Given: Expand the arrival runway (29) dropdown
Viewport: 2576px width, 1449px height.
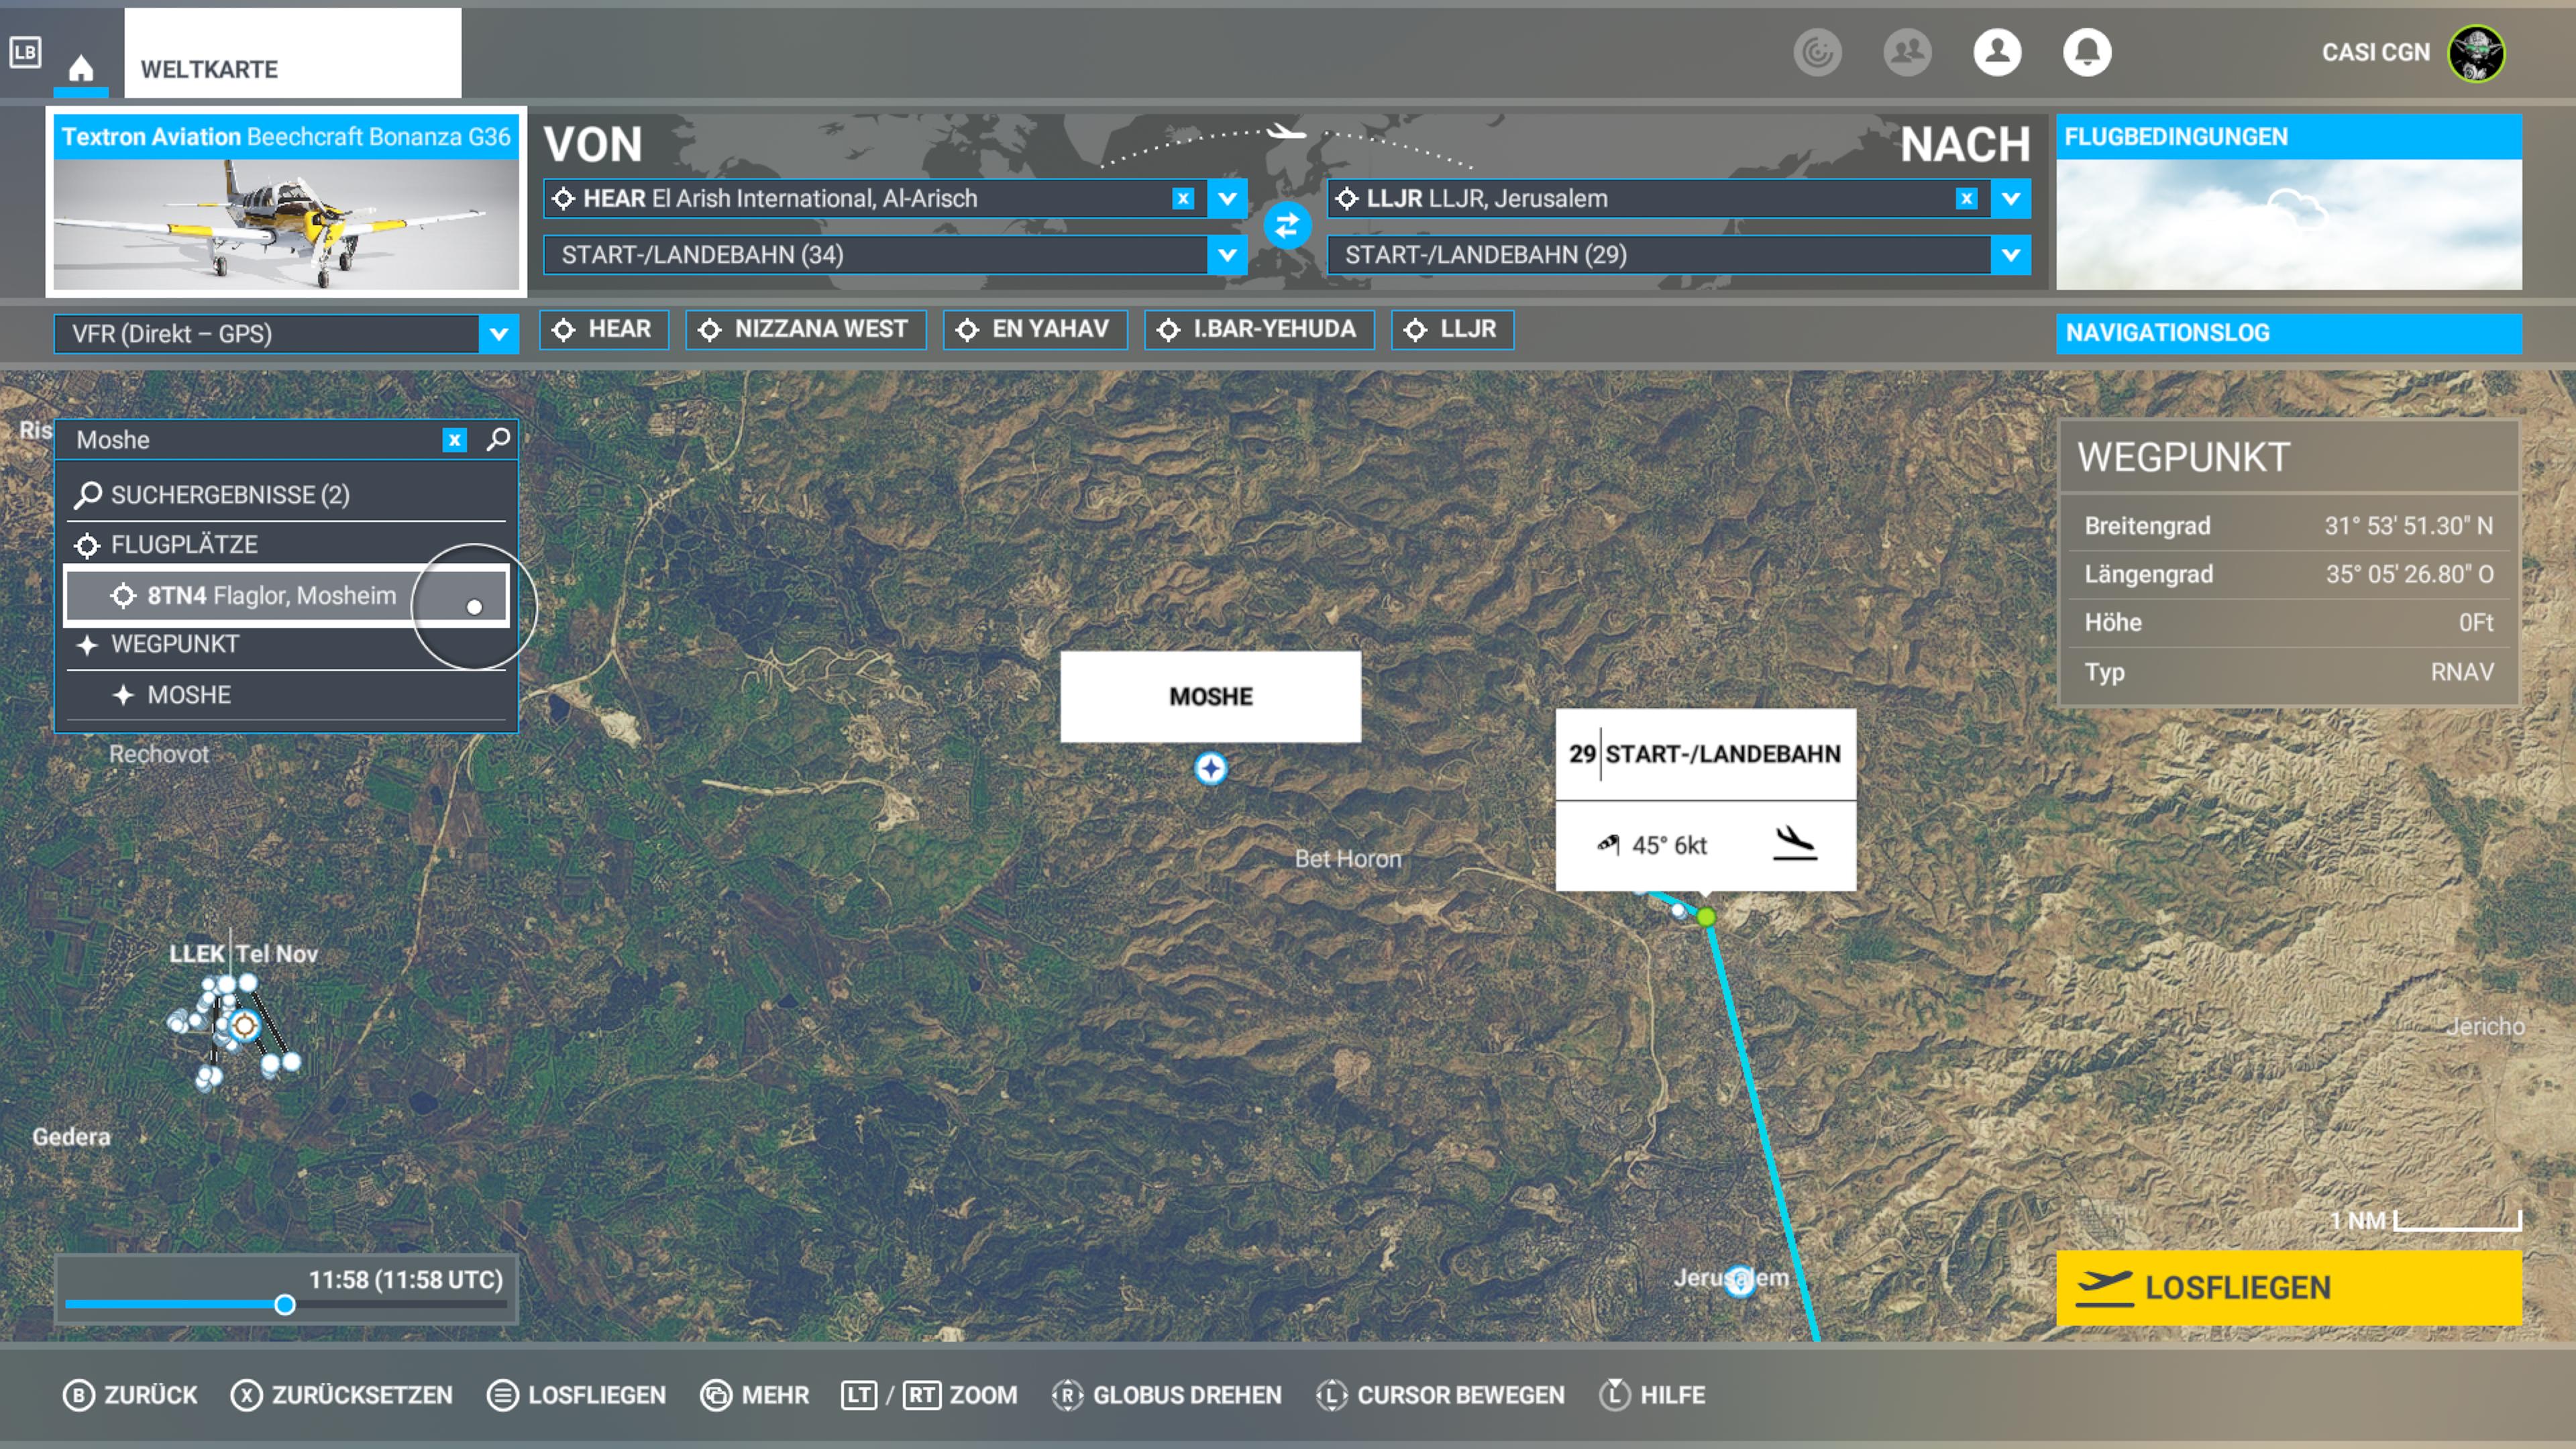Looking at the screenshot, I should 2010,255.
